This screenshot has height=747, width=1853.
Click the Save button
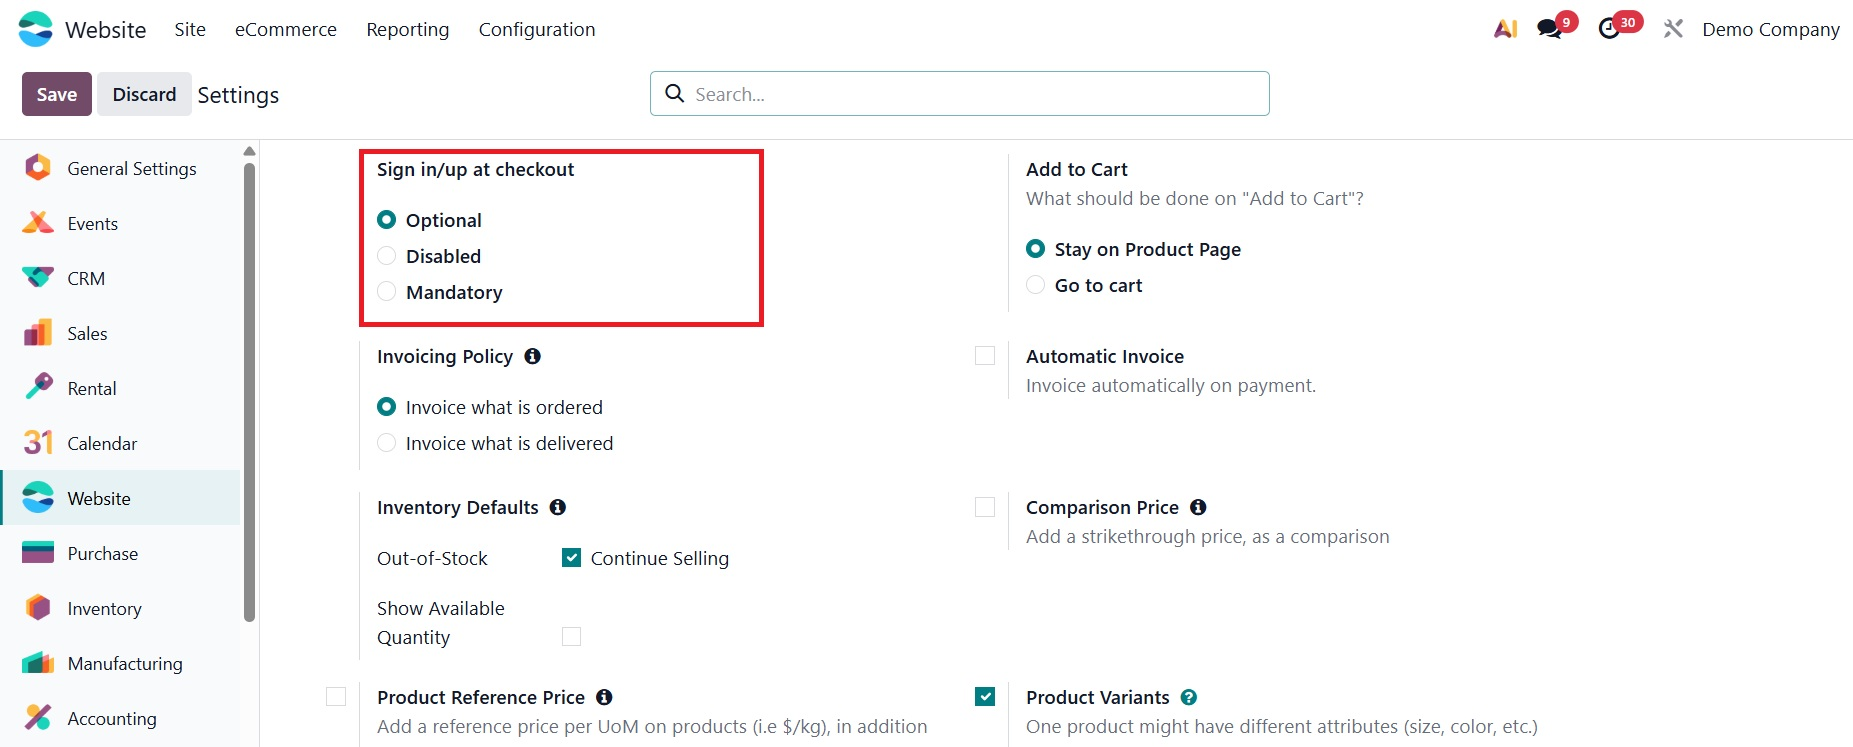pos(57,94)
